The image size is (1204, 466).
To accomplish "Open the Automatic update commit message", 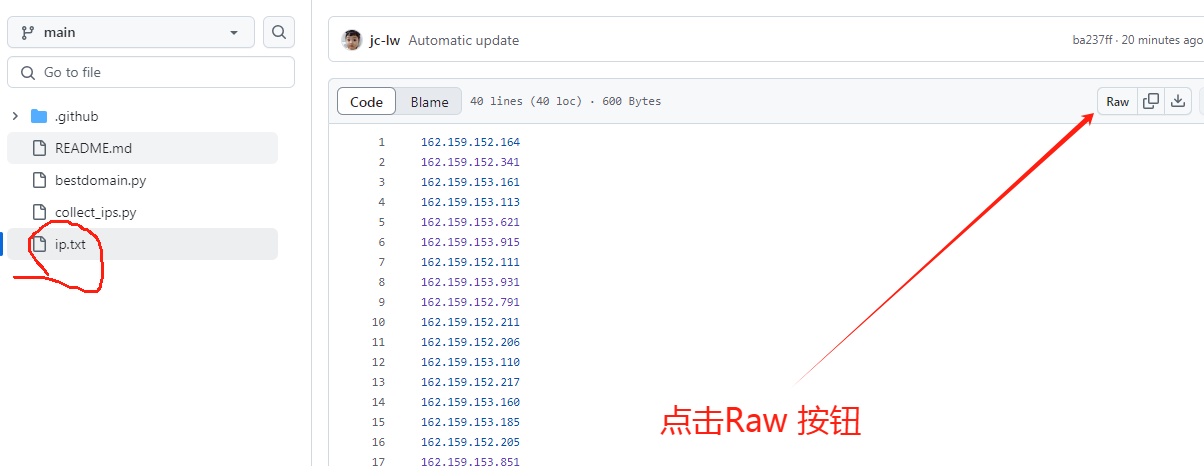I will point(463,41).
